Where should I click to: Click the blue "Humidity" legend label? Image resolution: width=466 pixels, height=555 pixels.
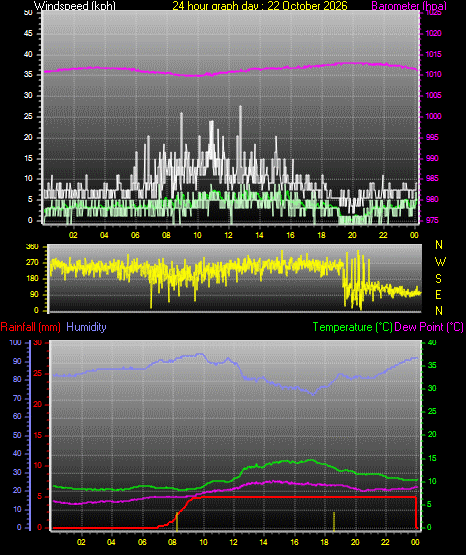click(86, 327)
